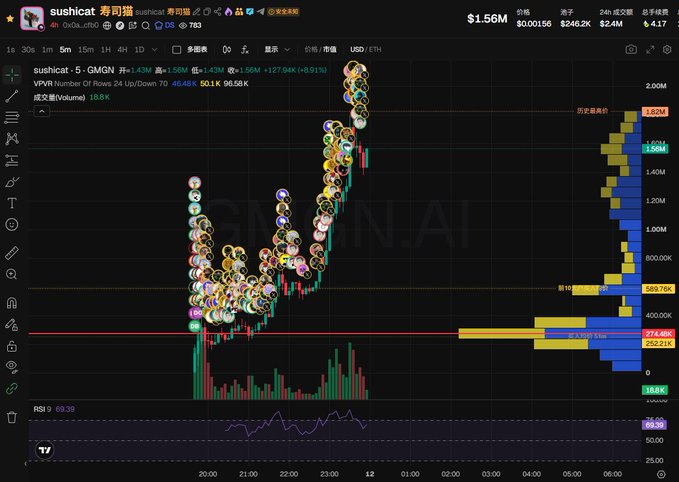Select the text annotation tool
The image size is (679, 482).
tap(12, 203)
